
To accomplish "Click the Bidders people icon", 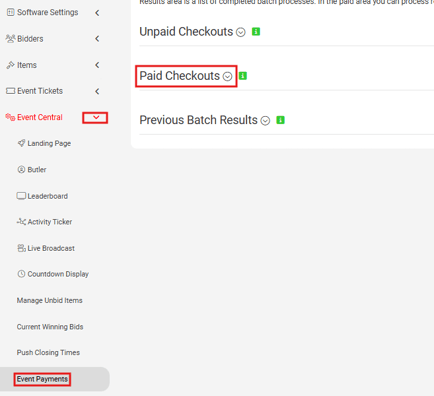I will tap(10, 39).
